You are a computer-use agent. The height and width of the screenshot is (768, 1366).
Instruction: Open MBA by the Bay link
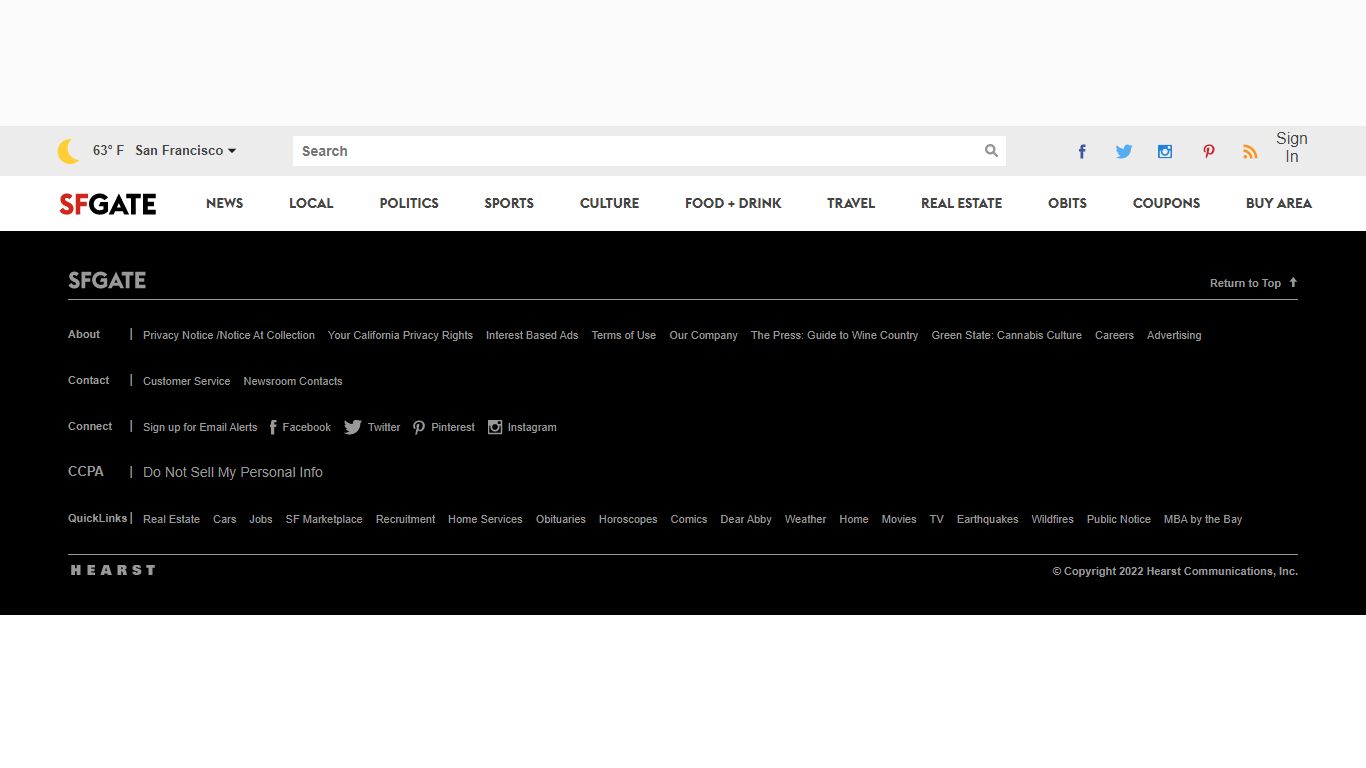tap(1203, 519)
